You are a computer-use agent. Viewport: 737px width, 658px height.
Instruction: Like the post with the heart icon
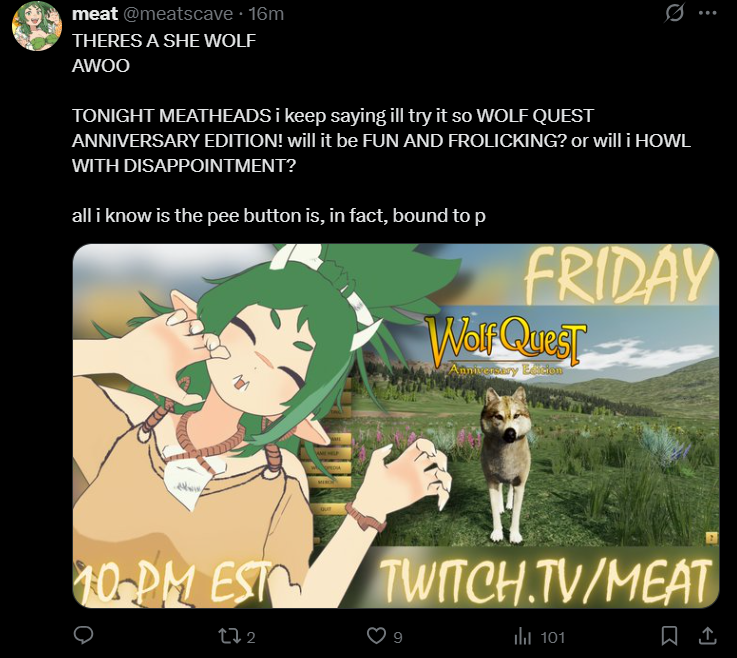click(376, 636)
